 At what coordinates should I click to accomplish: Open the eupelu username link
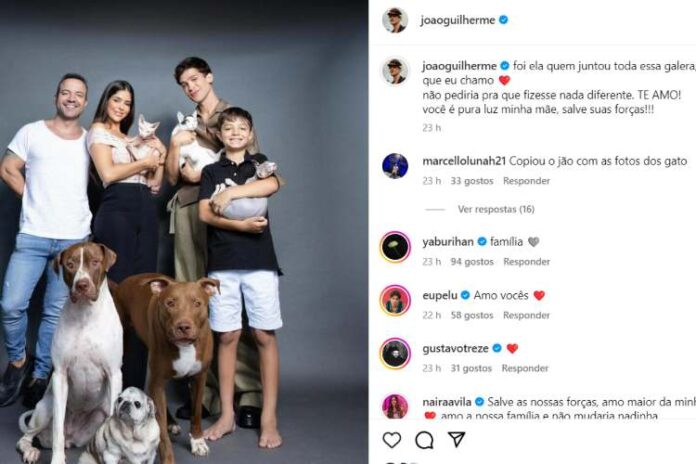(440, 295)
